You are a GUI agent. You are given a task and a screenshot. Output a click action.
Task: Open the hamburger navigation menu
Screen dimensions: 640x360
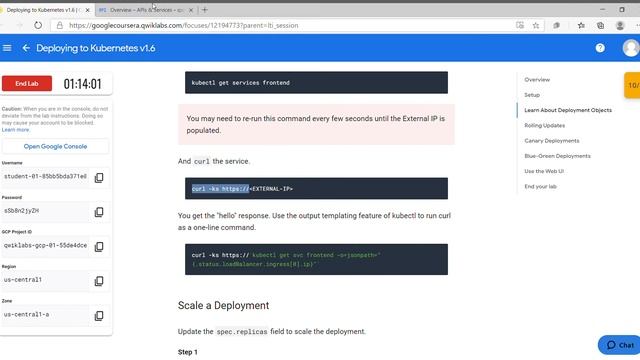click(x=7, y=48)
